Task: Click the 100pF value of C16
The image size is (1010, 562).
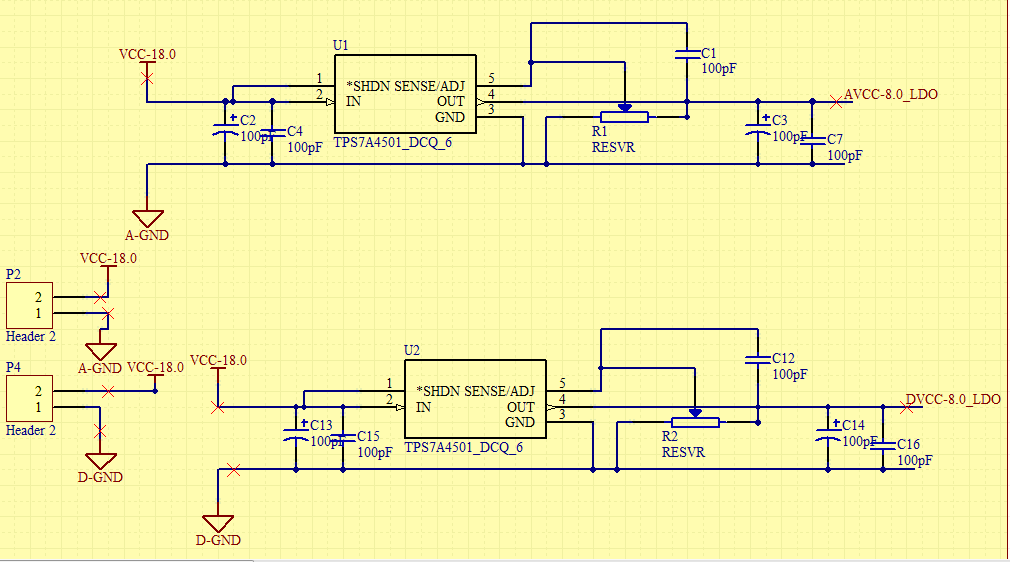Action: pos(915,461)
